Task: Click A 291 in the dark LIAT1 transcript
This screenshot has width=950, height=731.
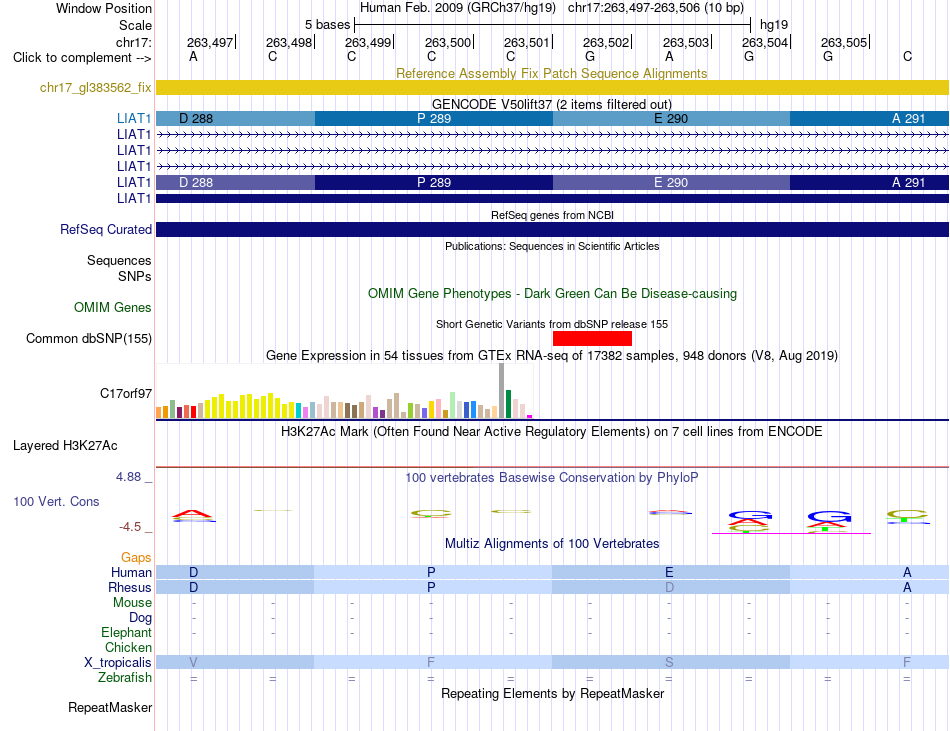Action: click(869, 182)
